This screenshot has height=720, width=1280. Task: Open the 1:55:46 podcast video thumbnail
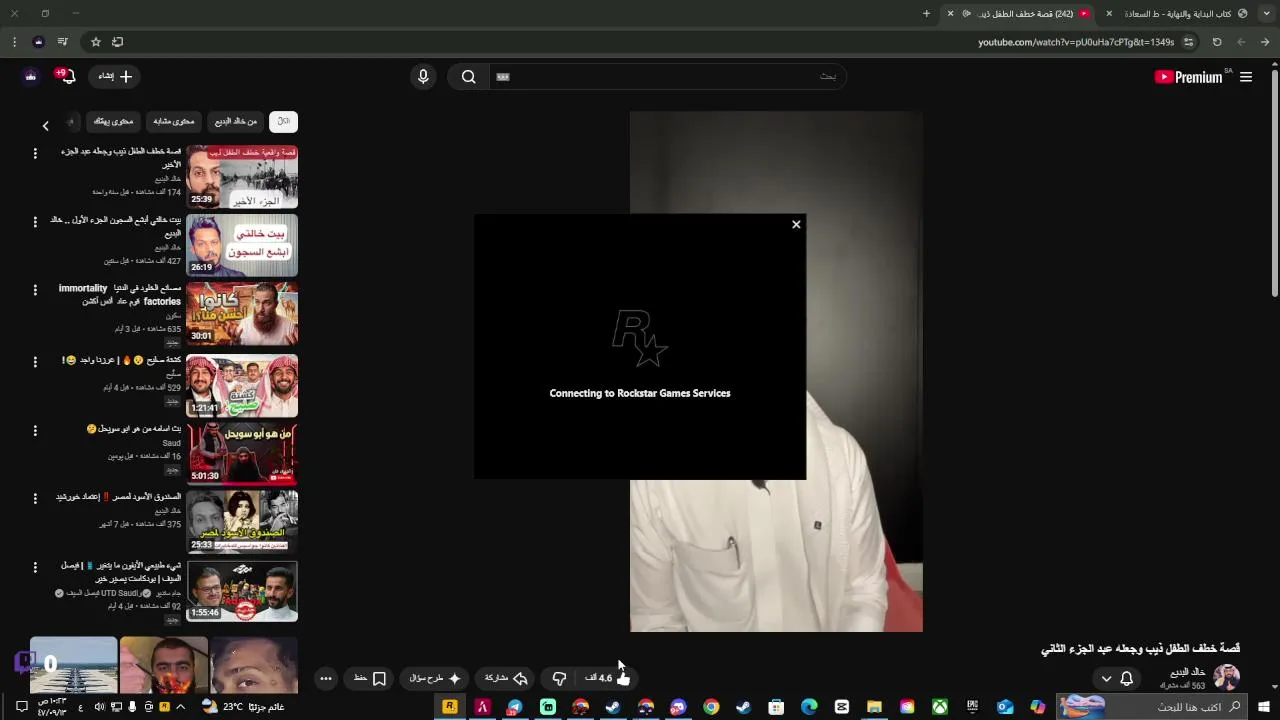pos(242,591)
